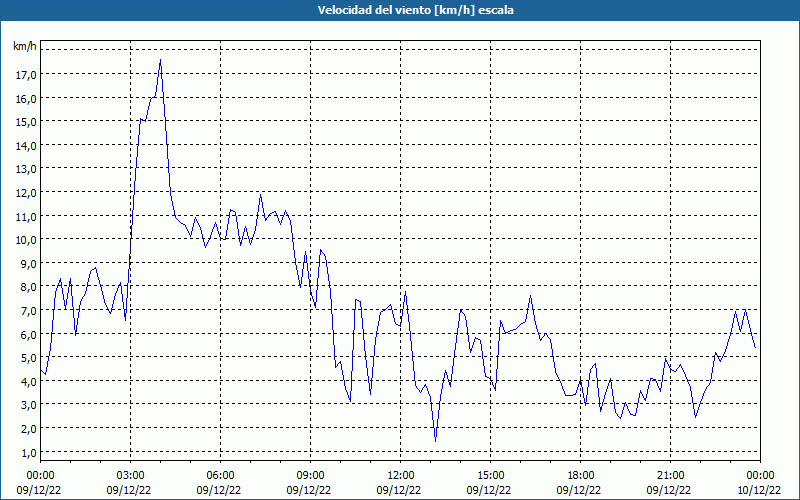Viewport: 800px width, 500px height.
Task: Select the '16,0' y-axis value
Action: point(27,98)
